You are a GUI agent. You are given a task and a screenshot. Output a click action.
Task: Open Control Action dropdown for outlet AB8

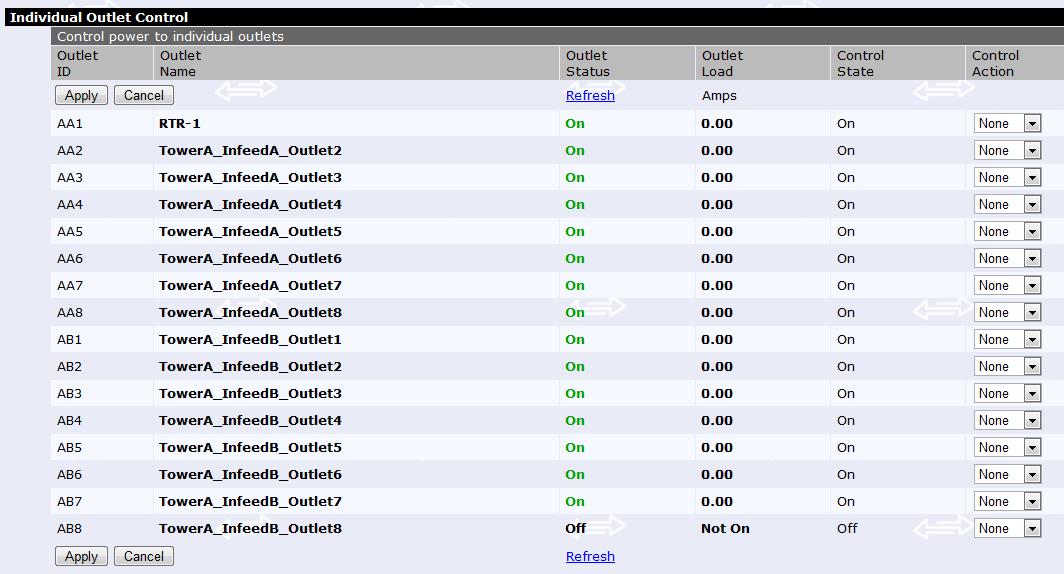click(1008, 529)
